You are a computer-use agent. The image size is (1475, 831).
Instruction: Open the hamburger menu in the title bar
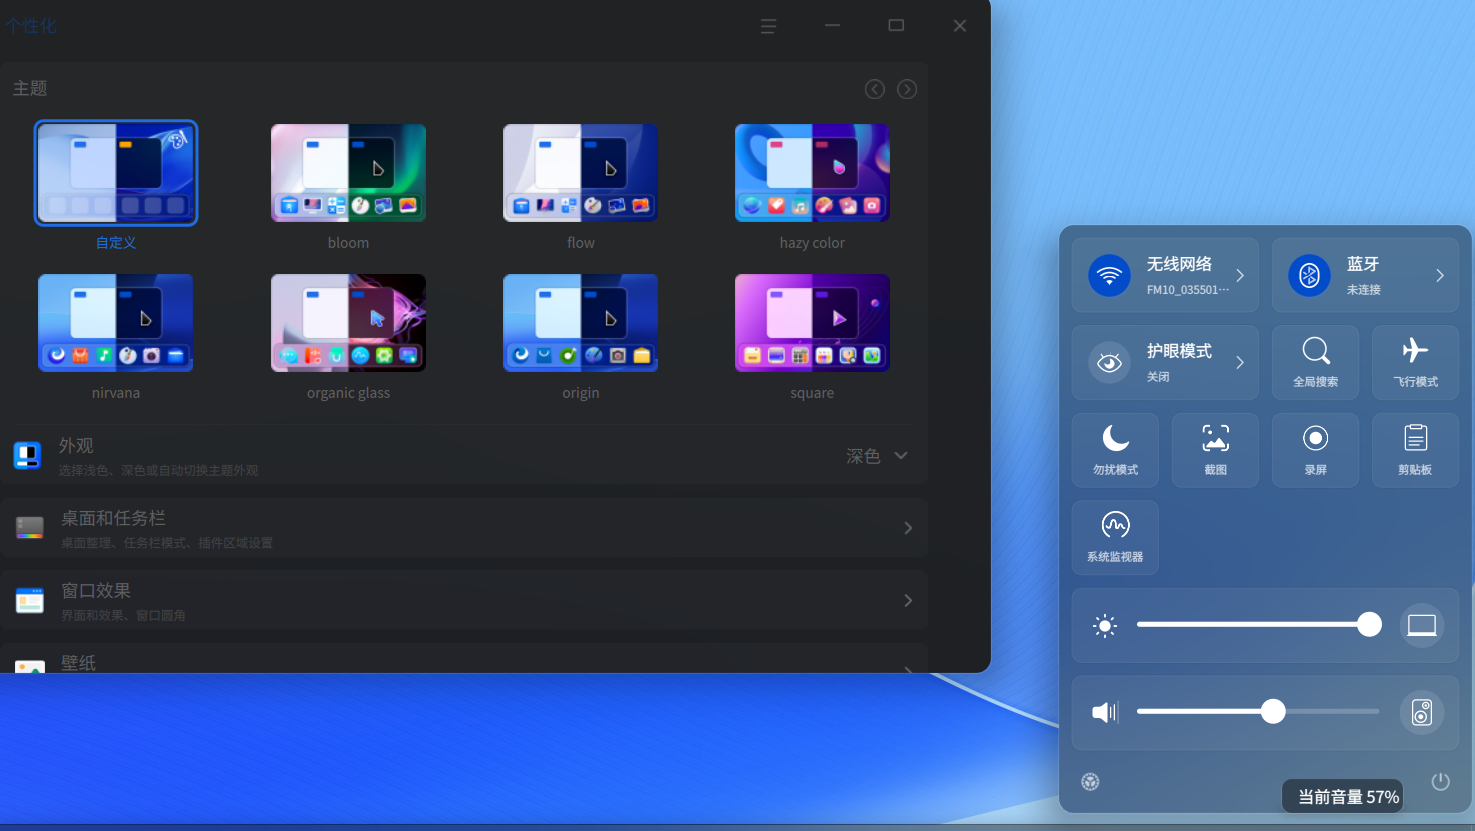(x=768, y=26)
